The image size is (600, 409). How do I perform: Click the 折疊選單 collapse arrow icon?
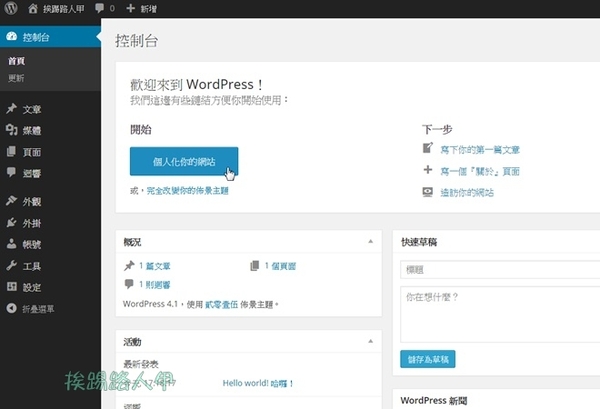[x=11, y=308]
